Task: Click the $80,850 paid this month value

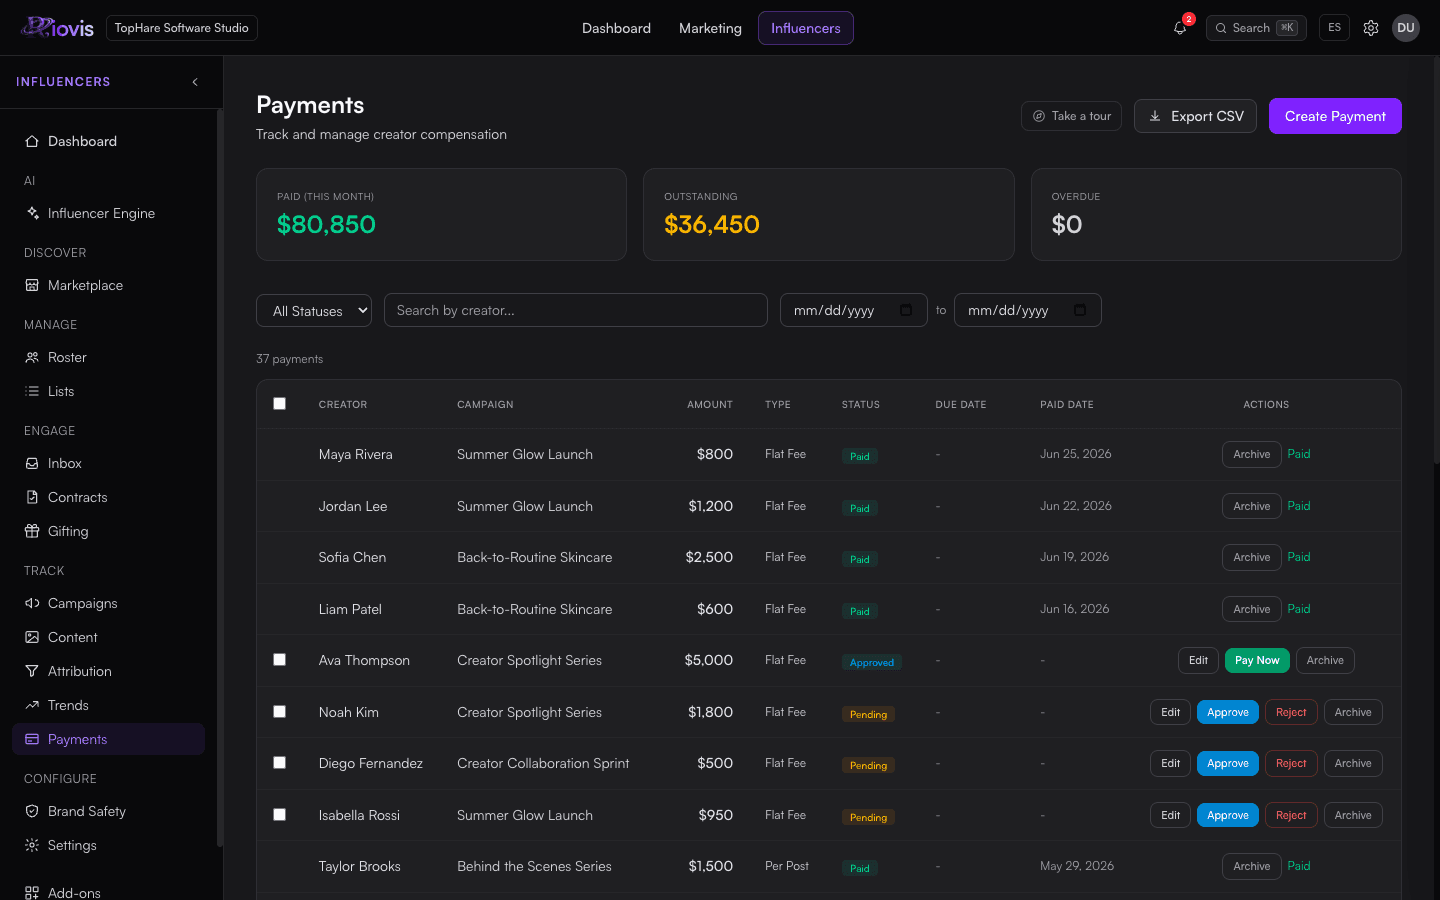Action: click(326, 224)
